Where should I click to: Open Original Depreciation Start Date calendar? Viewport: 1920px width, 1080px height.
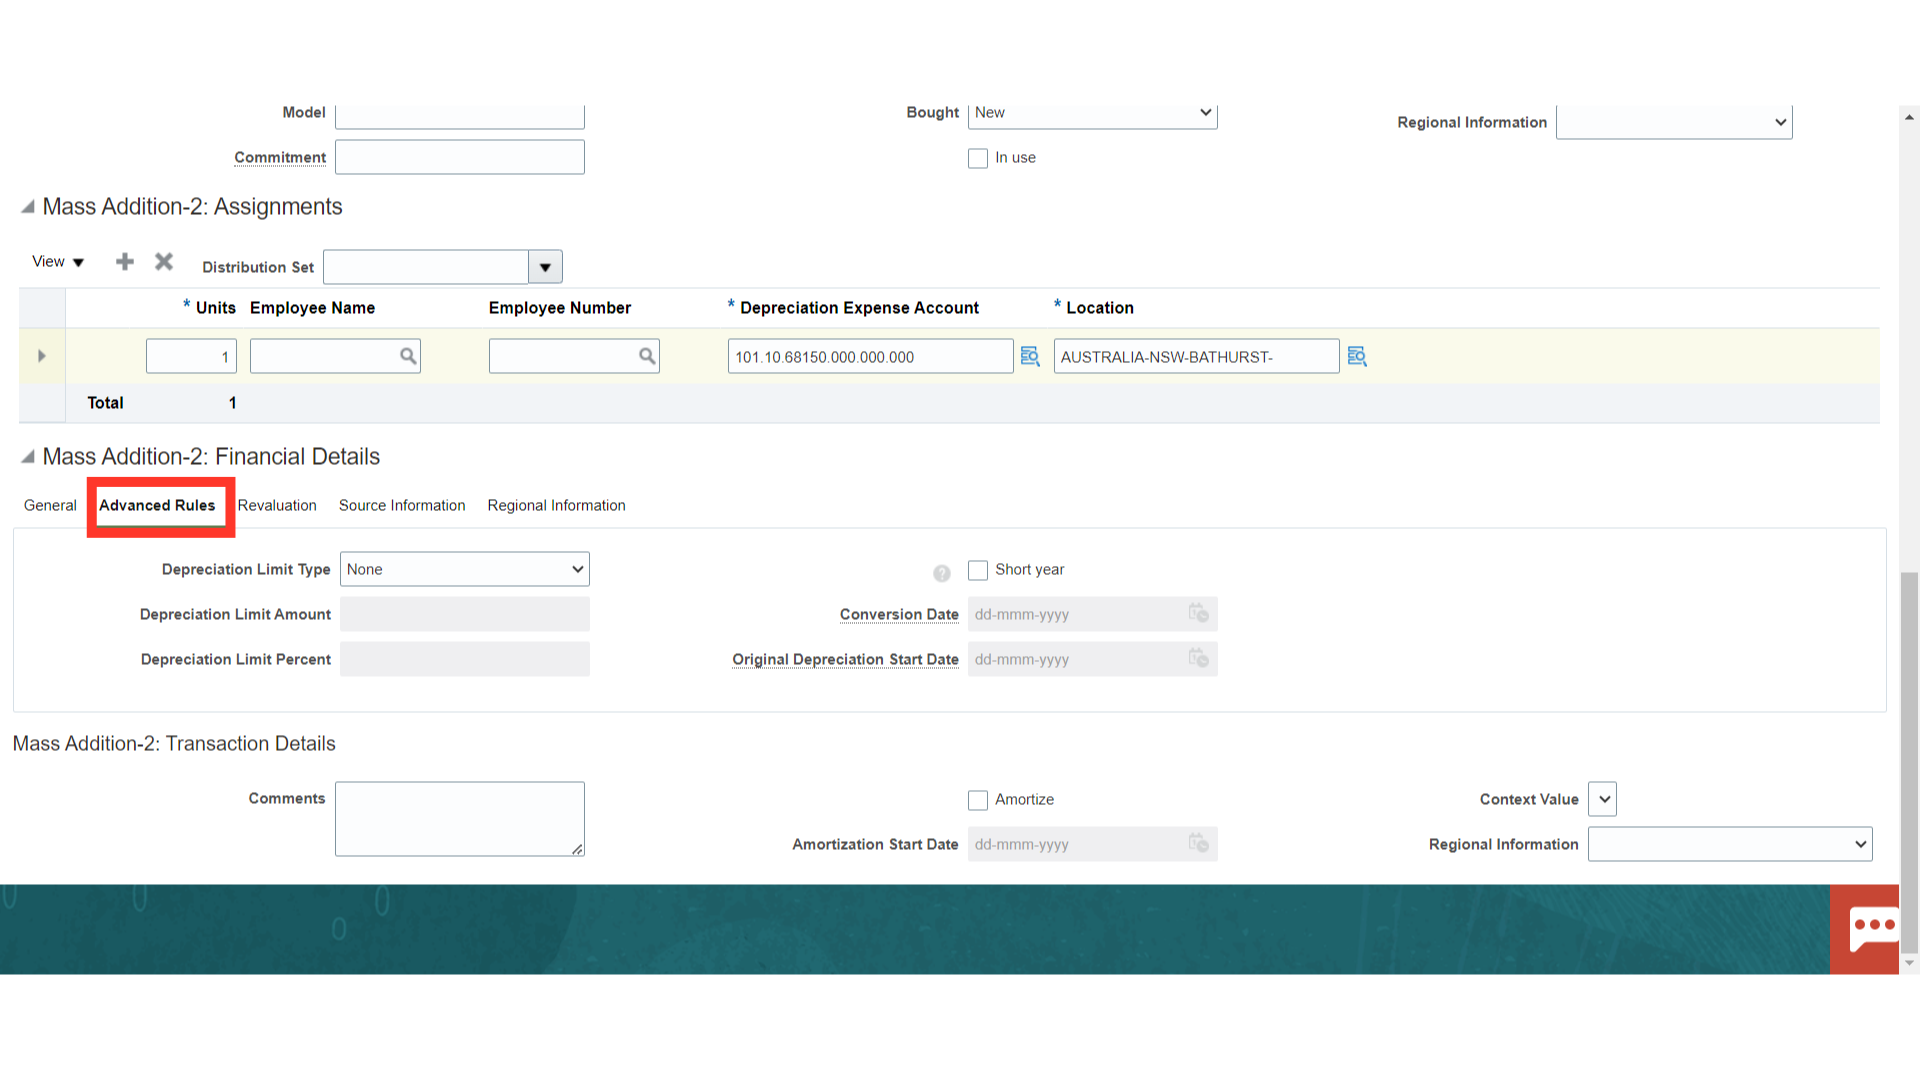1198,658
